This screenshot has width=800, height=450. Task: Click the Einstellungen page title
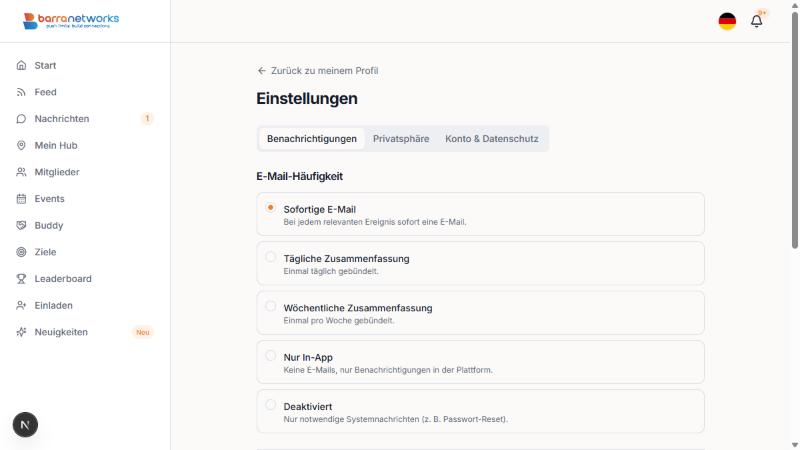point(307,98)
